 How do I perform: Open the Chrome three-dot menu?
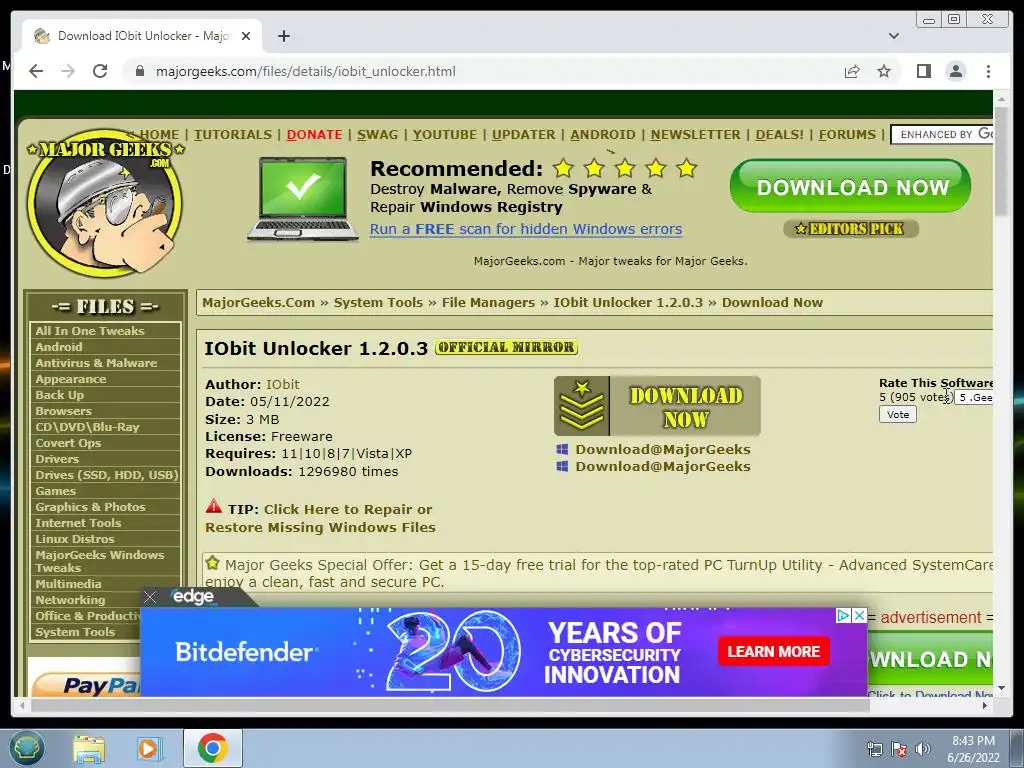coord(988,71)
